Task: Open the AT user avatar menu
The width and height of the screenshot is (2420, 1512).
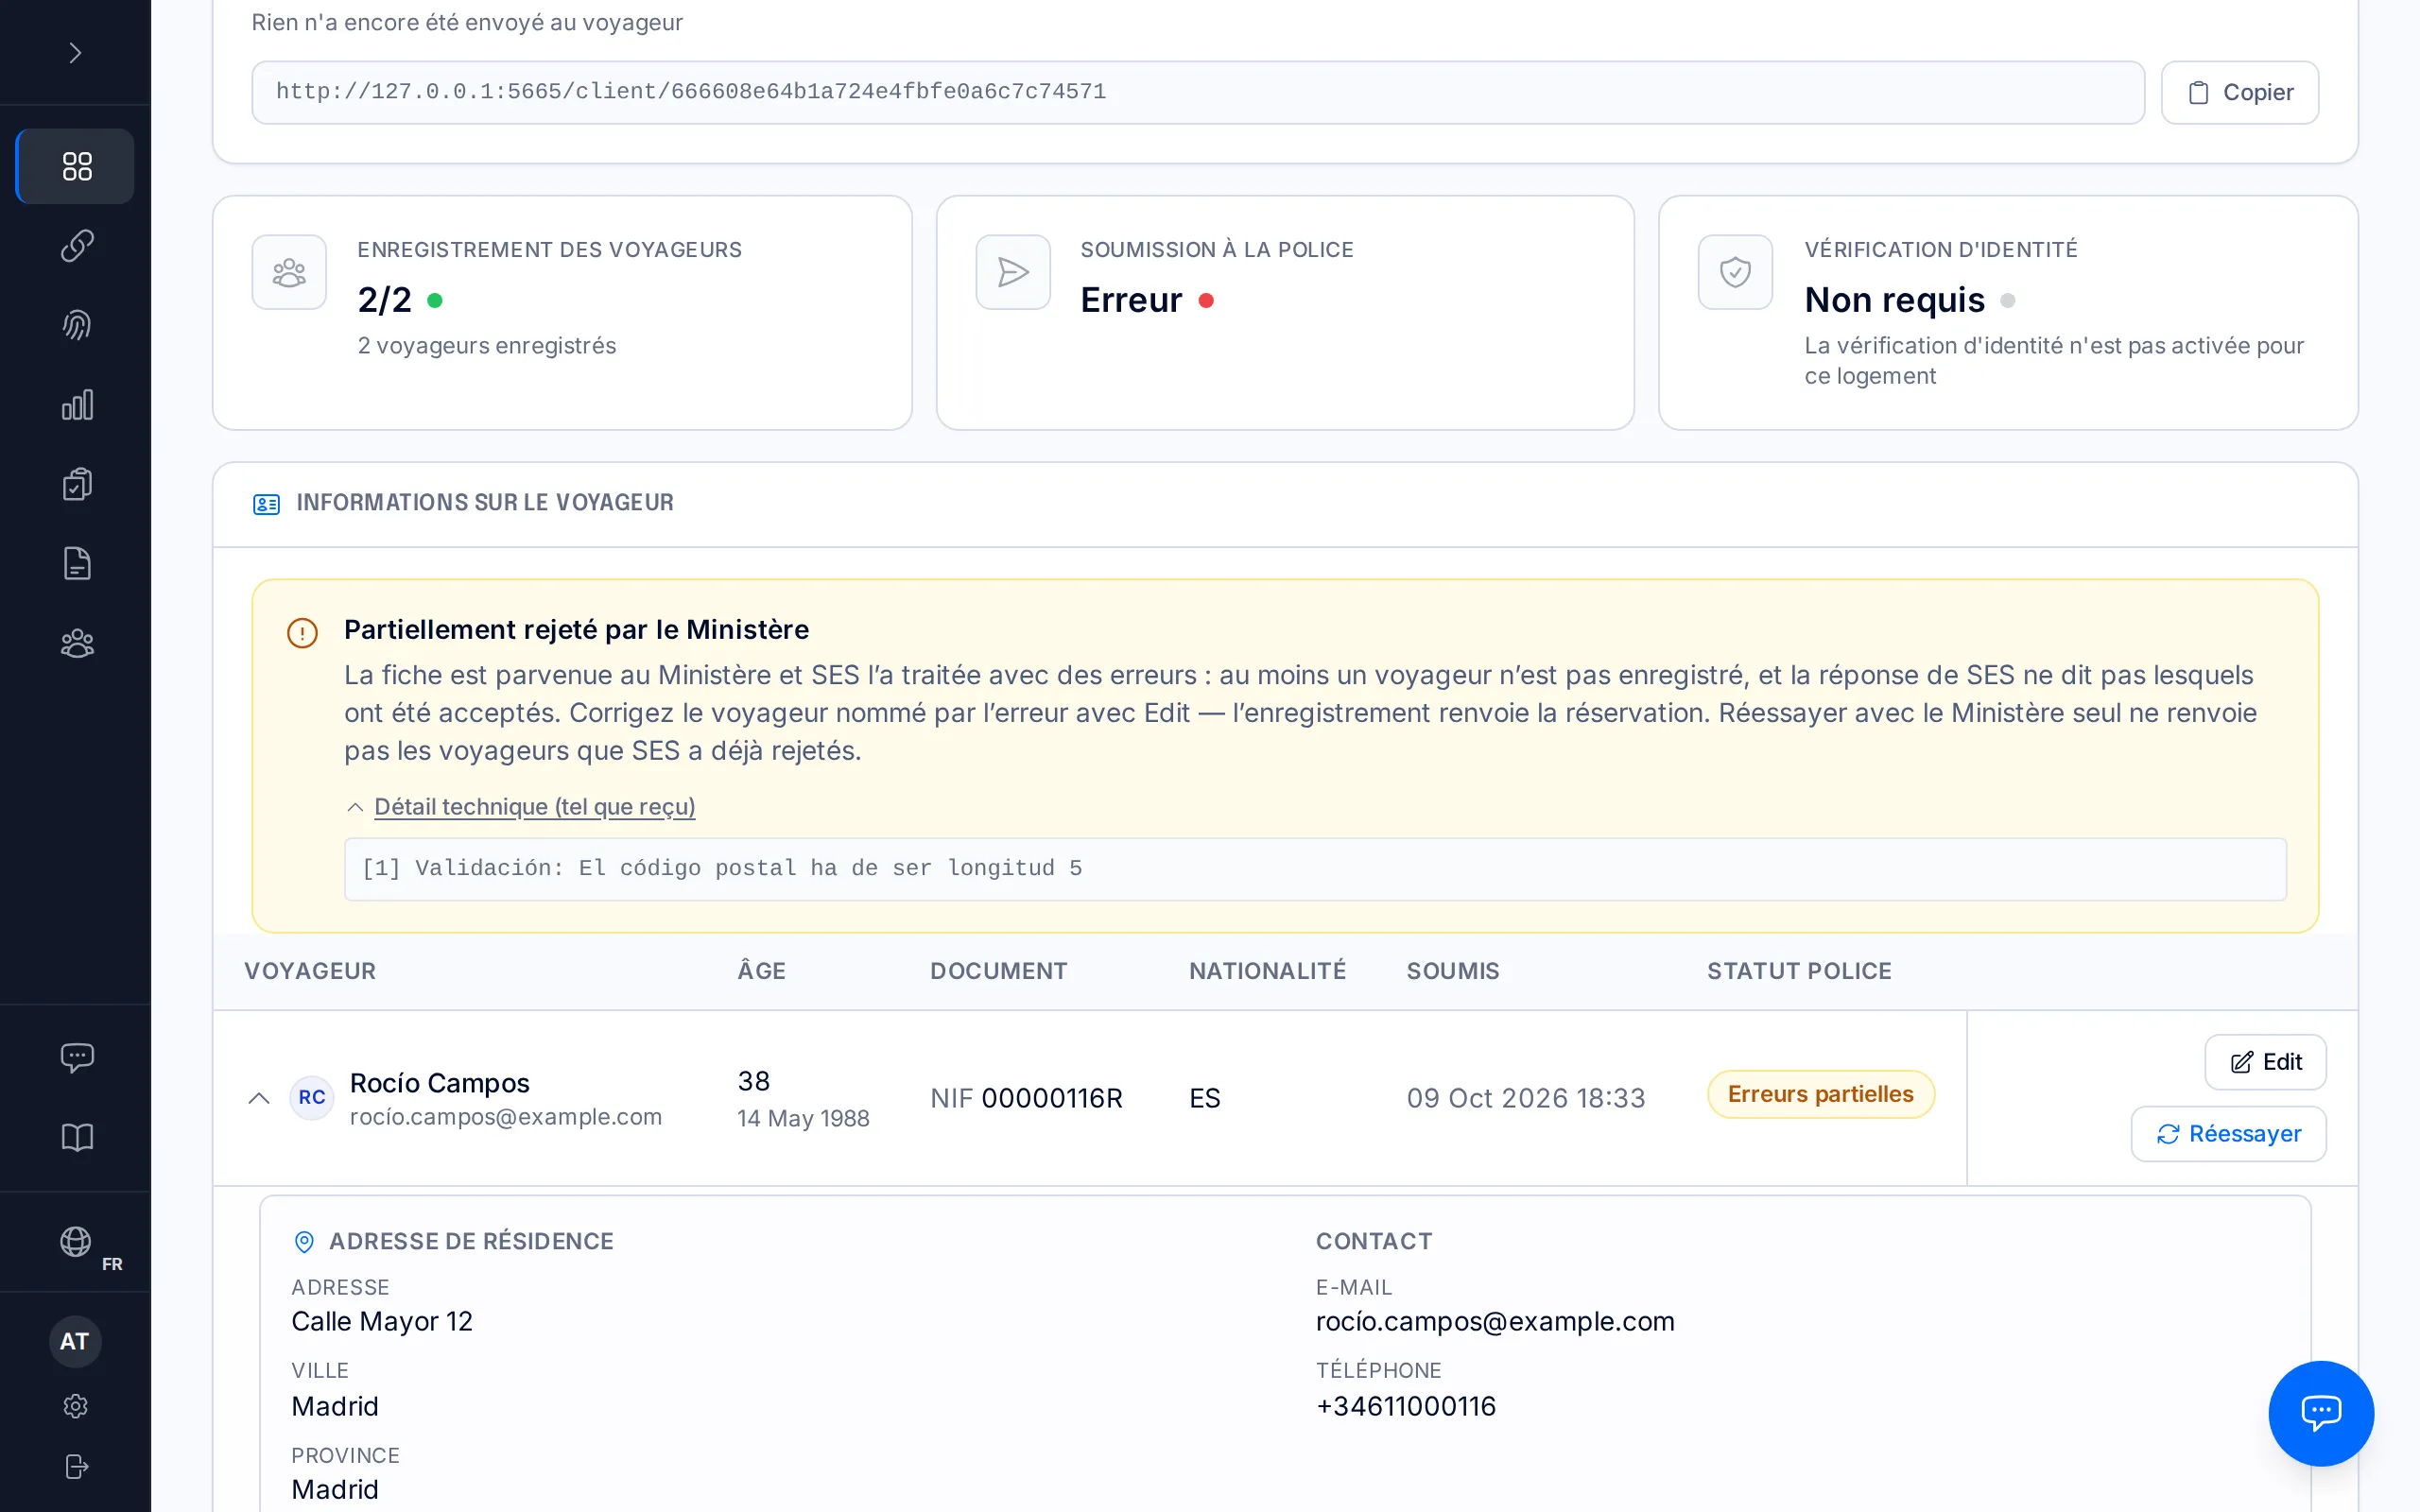Action: coord(75,1342)
